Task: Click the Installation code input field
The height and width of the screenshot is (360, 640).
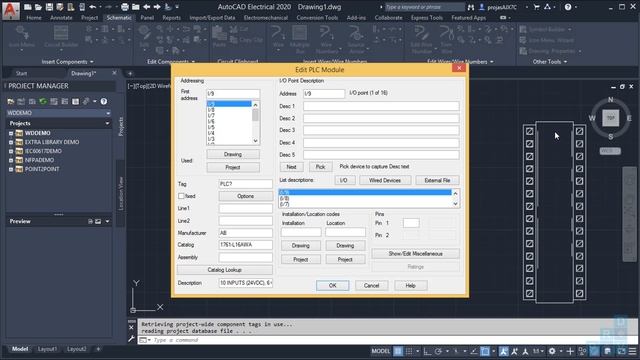Action: tap(301, 232)
